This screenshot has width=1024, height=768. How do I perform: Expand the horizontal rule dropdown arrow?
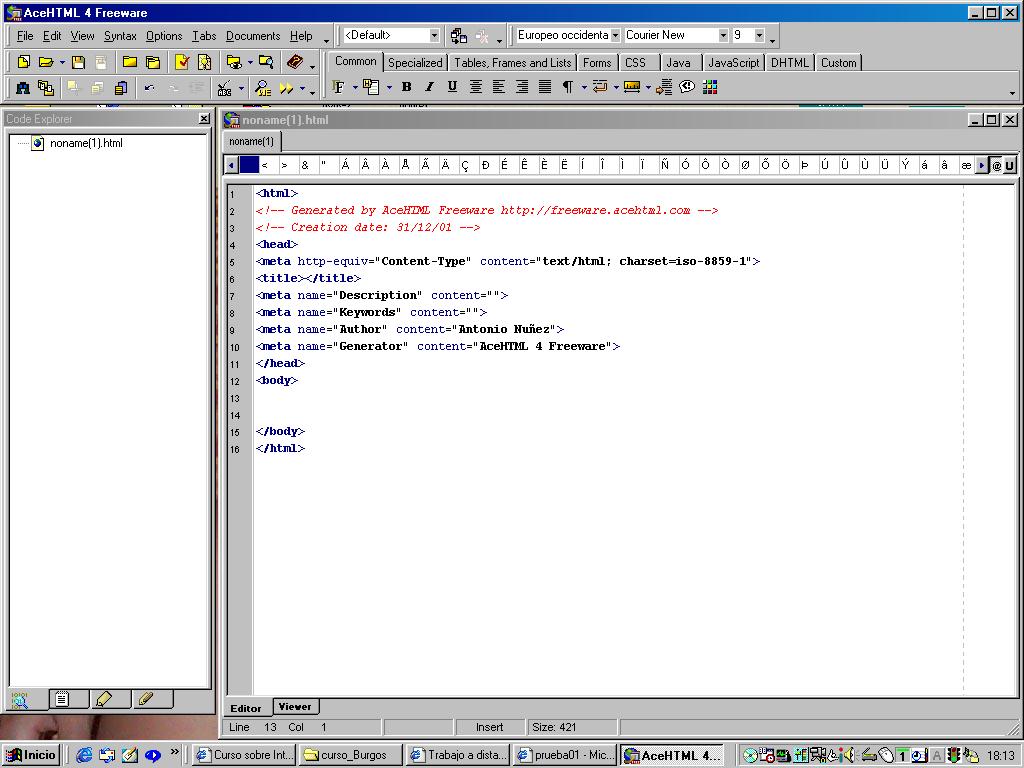648,88
